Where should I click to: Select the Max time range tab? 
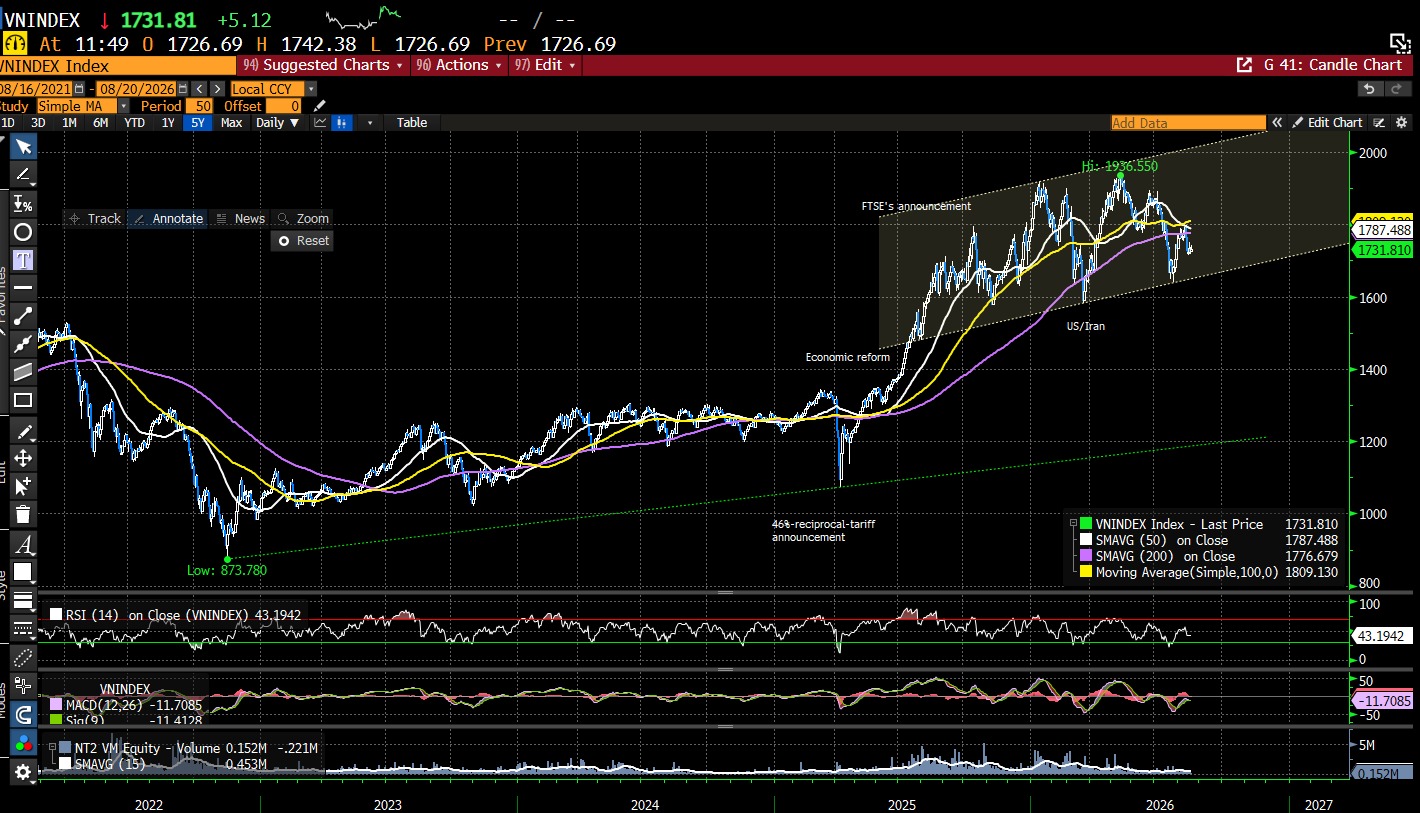pos(231,123)
